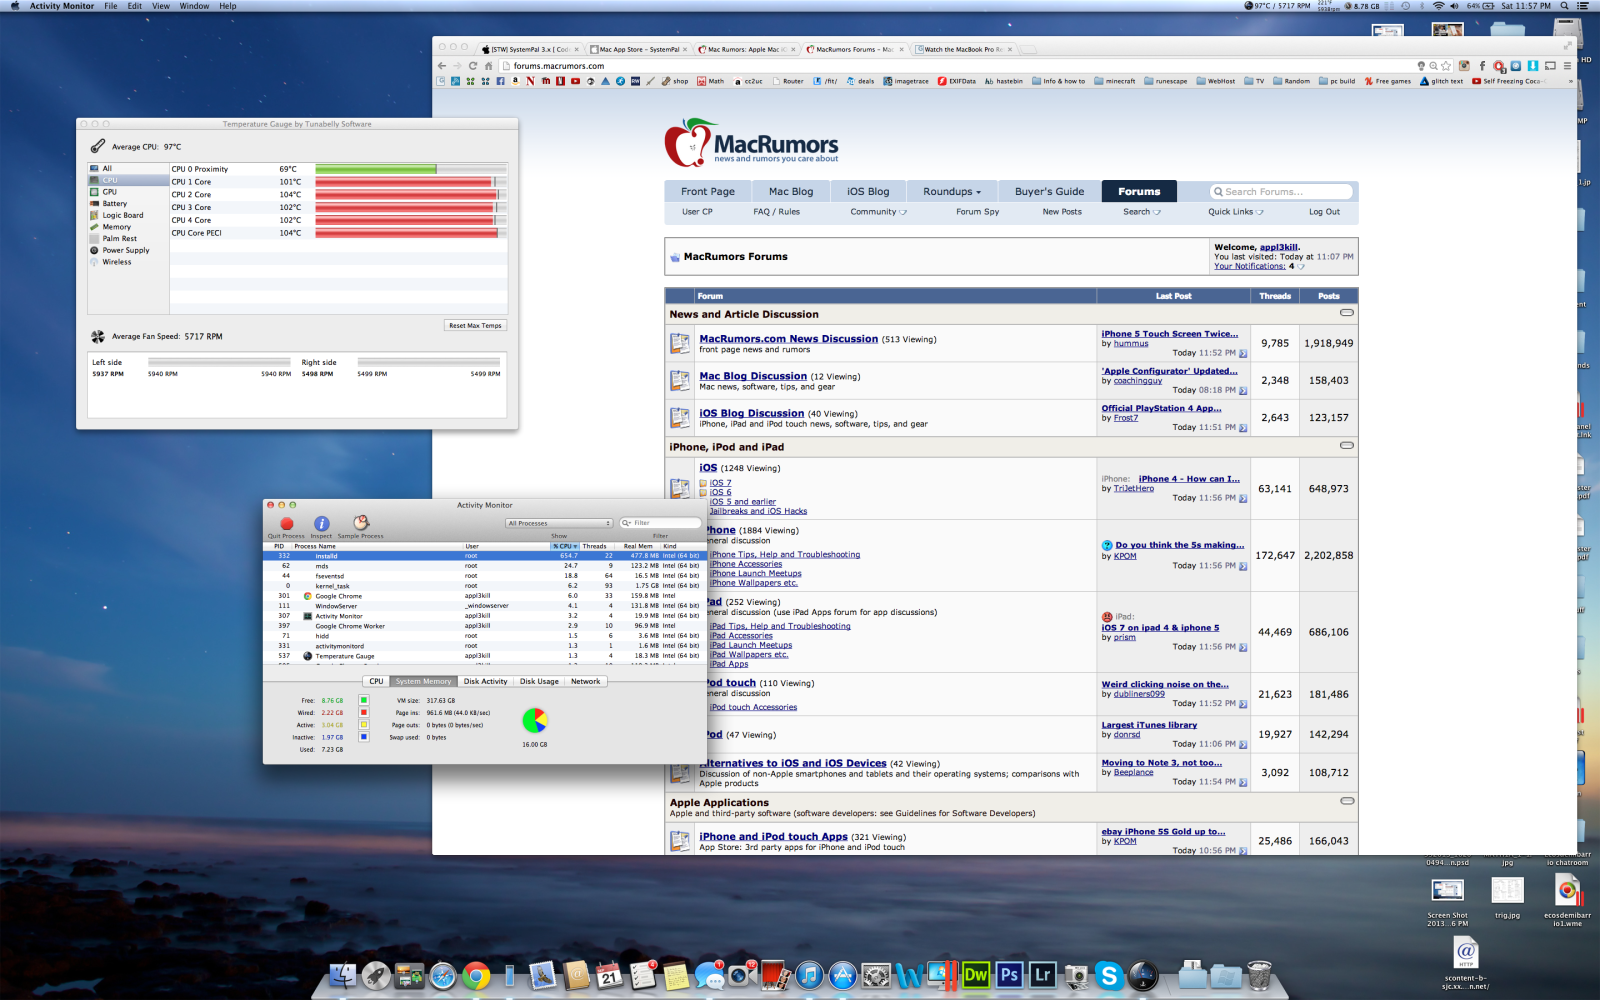Launch Photoshop from the Dock
This screenshot has height=1000, width=1600.
1009,975
